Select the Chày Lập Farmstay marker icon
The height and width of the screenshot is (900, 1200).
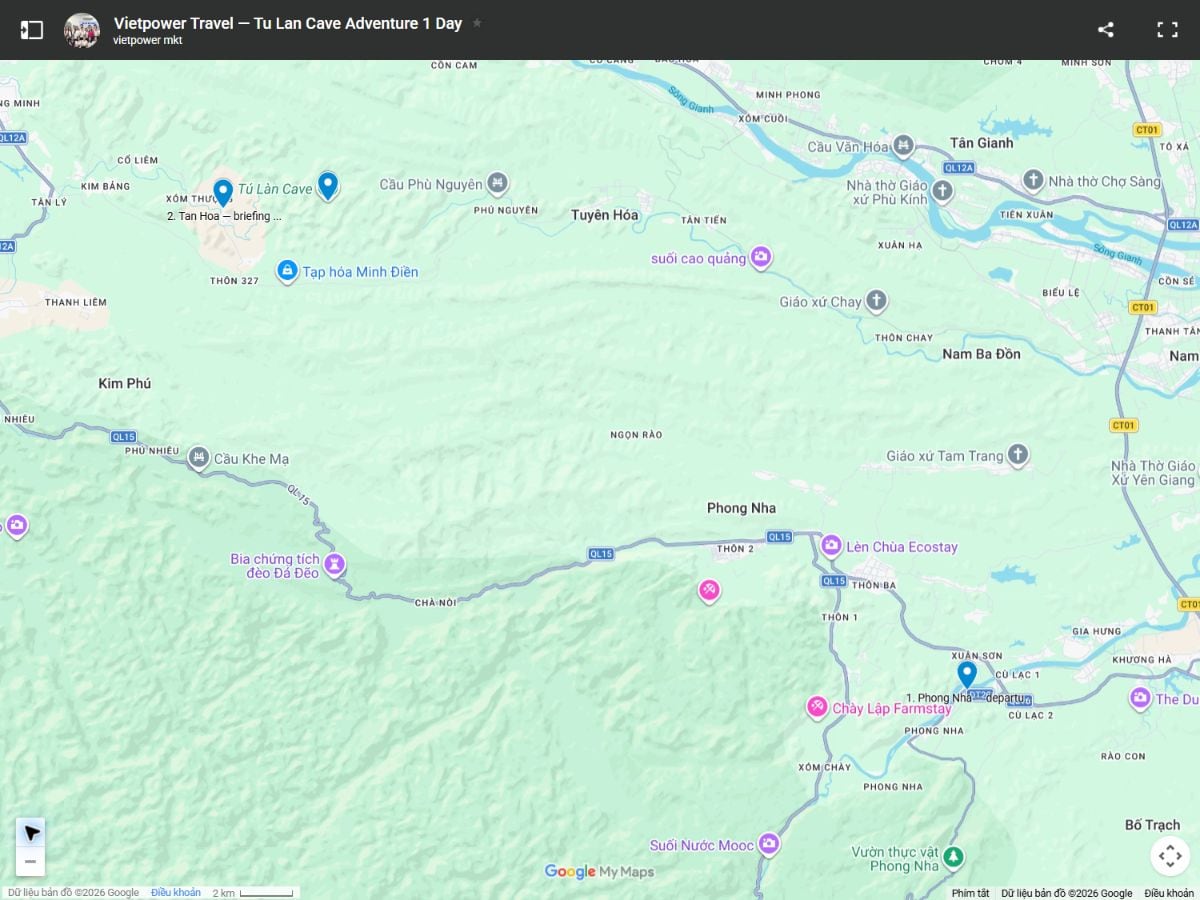(x=817, y=708)
